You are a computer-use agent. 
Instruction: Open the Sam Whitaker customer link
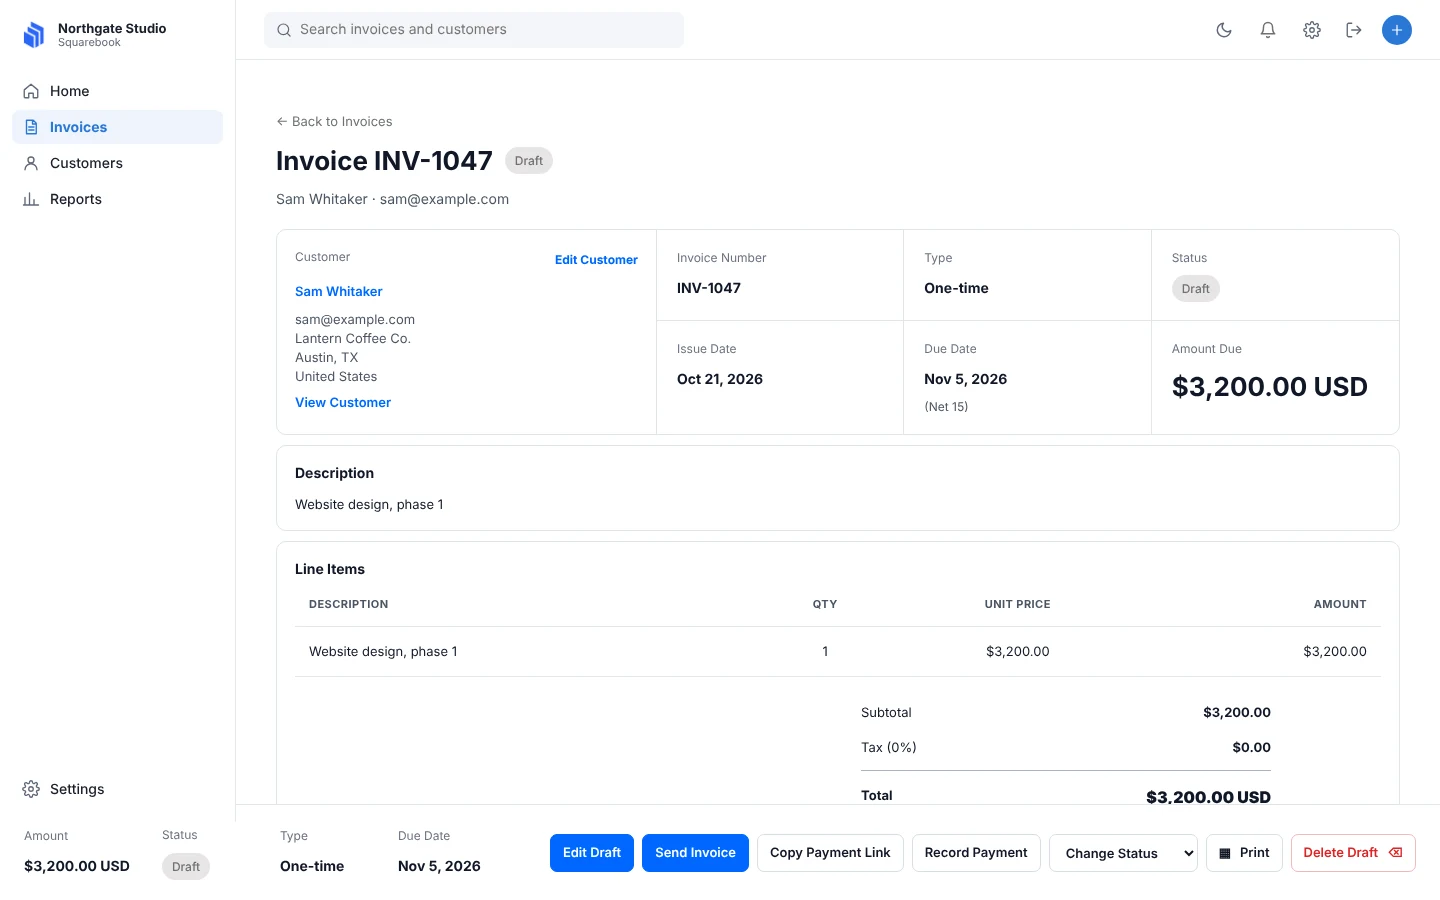339,292
